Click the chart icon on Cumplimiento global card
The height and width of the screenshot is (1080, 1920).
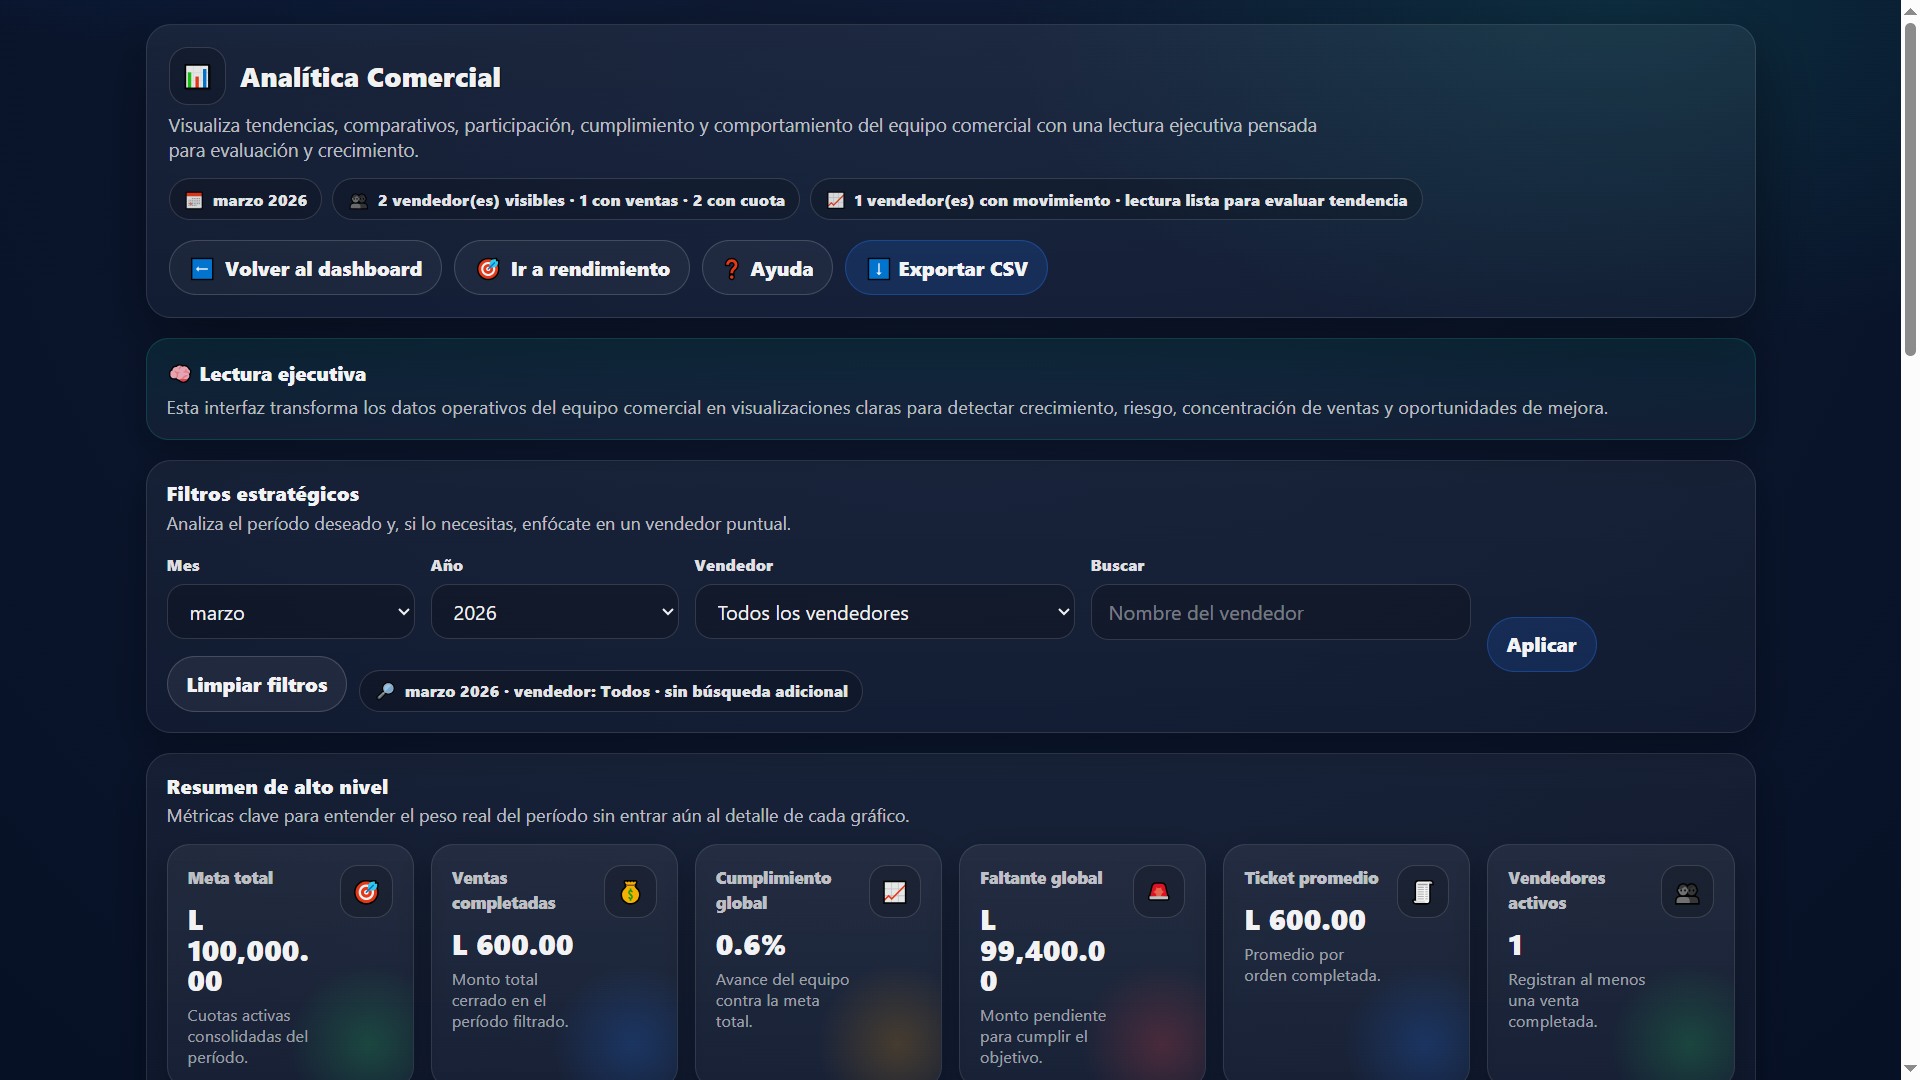pos(893,891)
